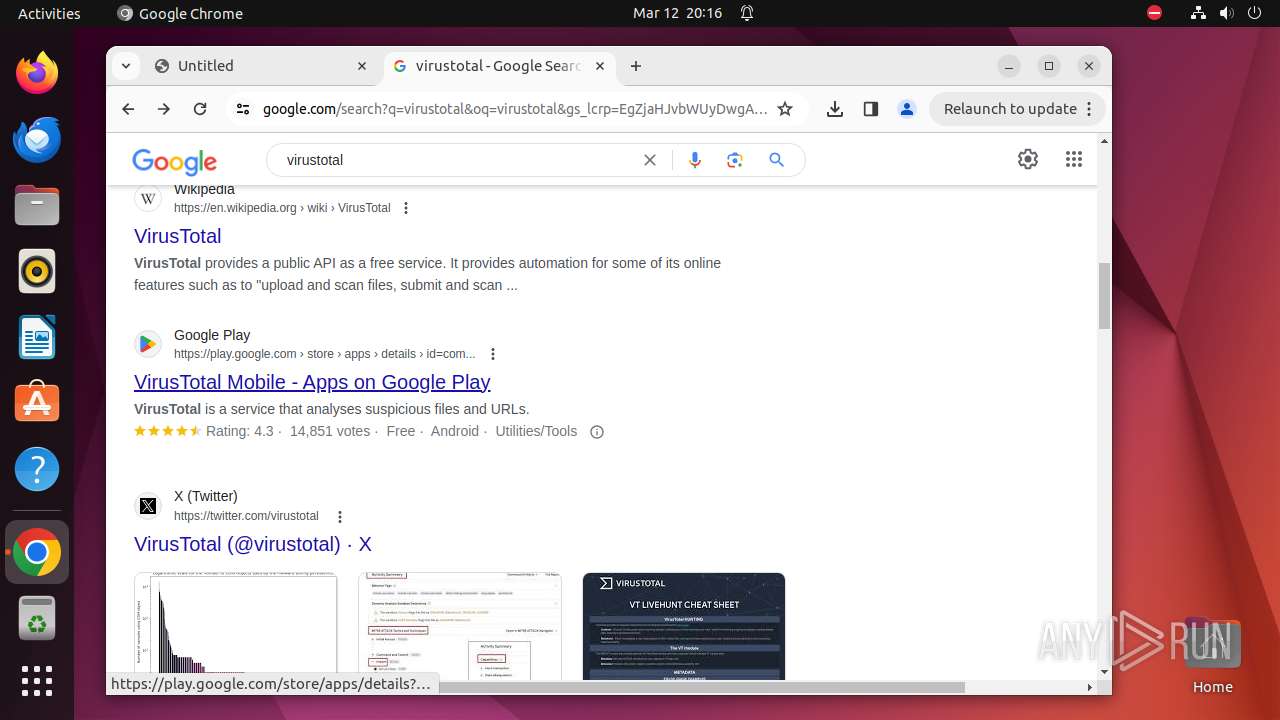Open the Google apps grid
This screenshot has height=720, width=1280.
1074,159
